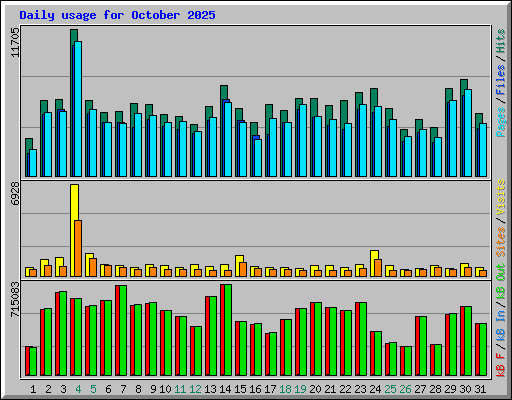Click the cyan pages bar for day 1
The width and height of the screenshot is (512, 400).
(x=33, y=163)
